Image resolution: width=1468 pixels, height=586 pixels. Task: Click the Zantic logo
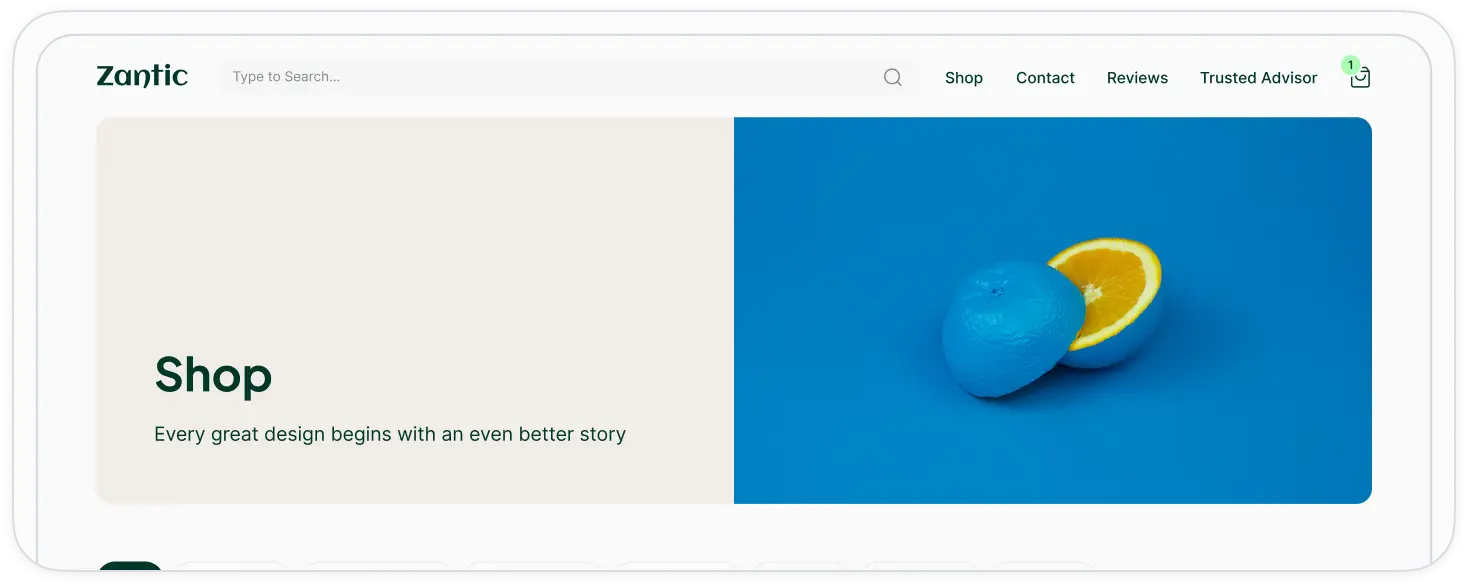pos(142,76)
